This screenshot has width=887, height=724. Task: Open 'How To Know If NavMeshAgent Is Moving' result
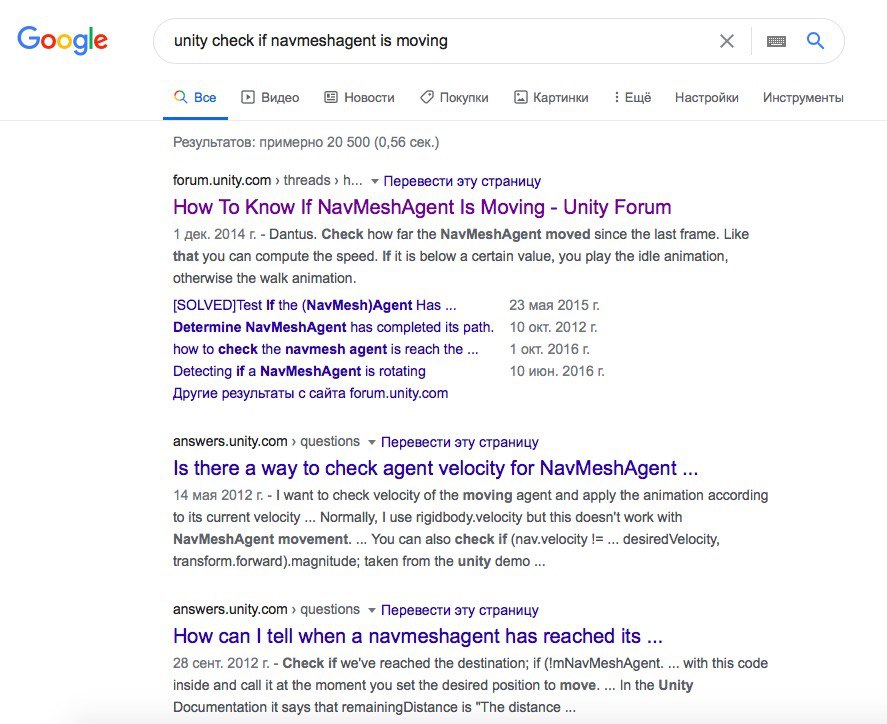pos(422,207)
